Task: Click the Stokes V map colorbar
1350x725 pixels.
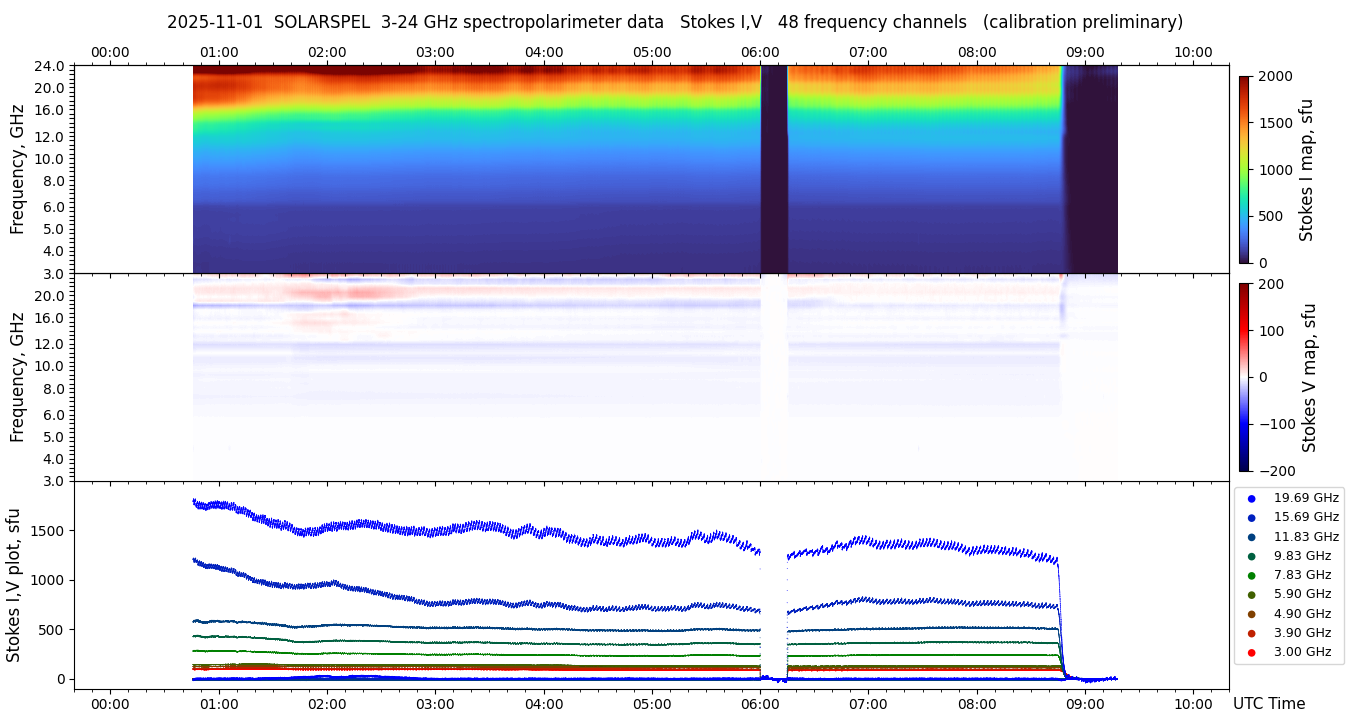Action: (1244, 377)
